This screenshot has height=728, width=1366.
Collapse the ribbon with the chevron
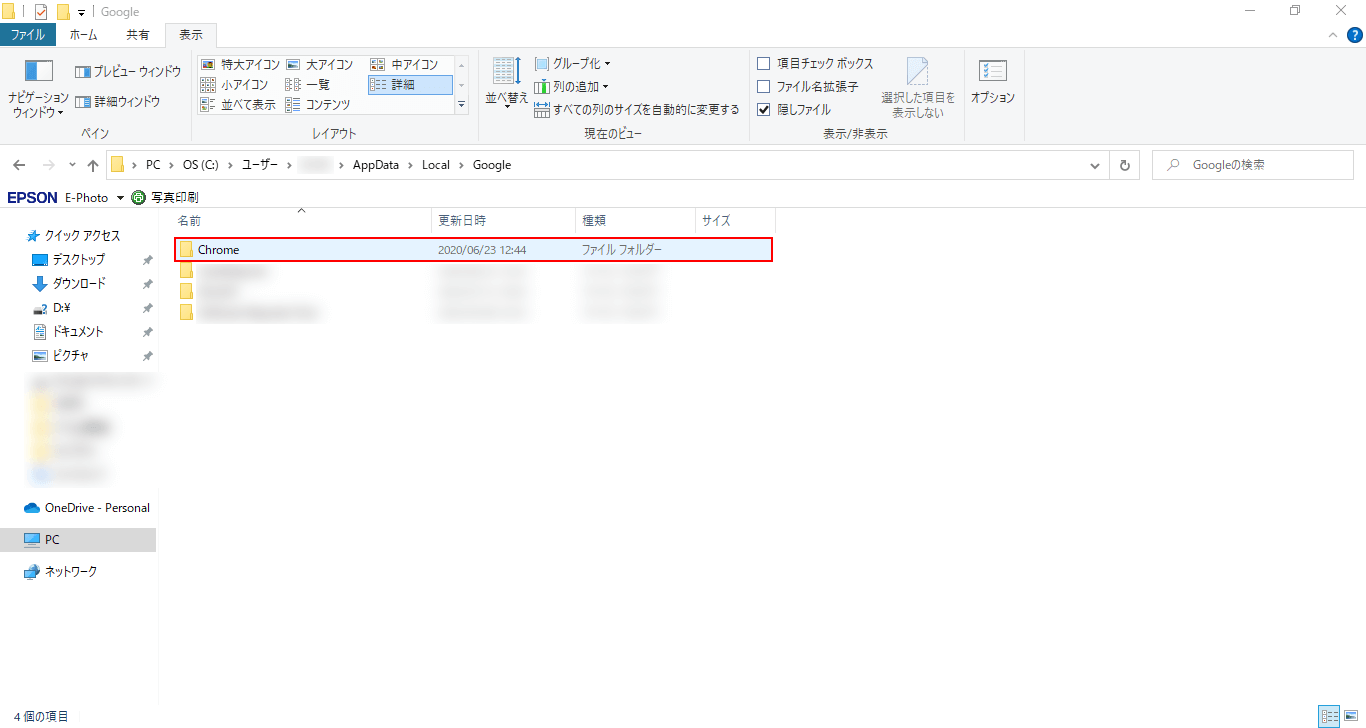(x=1332, y=35)
